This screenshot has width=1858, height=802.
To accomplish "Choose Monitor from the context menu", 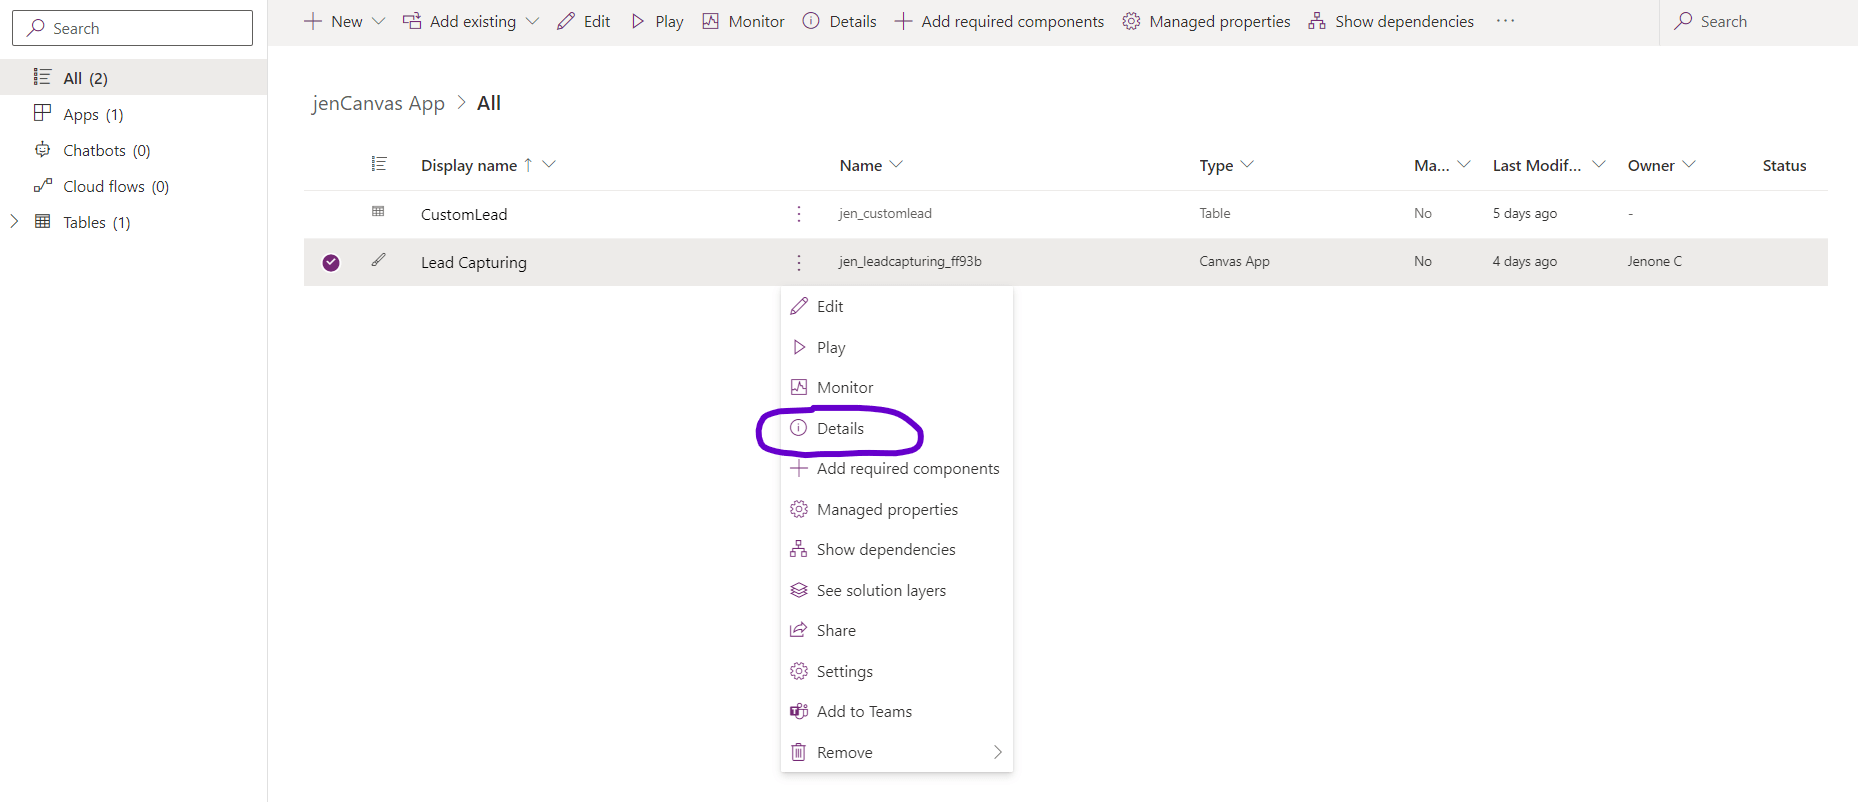I will coord(897,387).
